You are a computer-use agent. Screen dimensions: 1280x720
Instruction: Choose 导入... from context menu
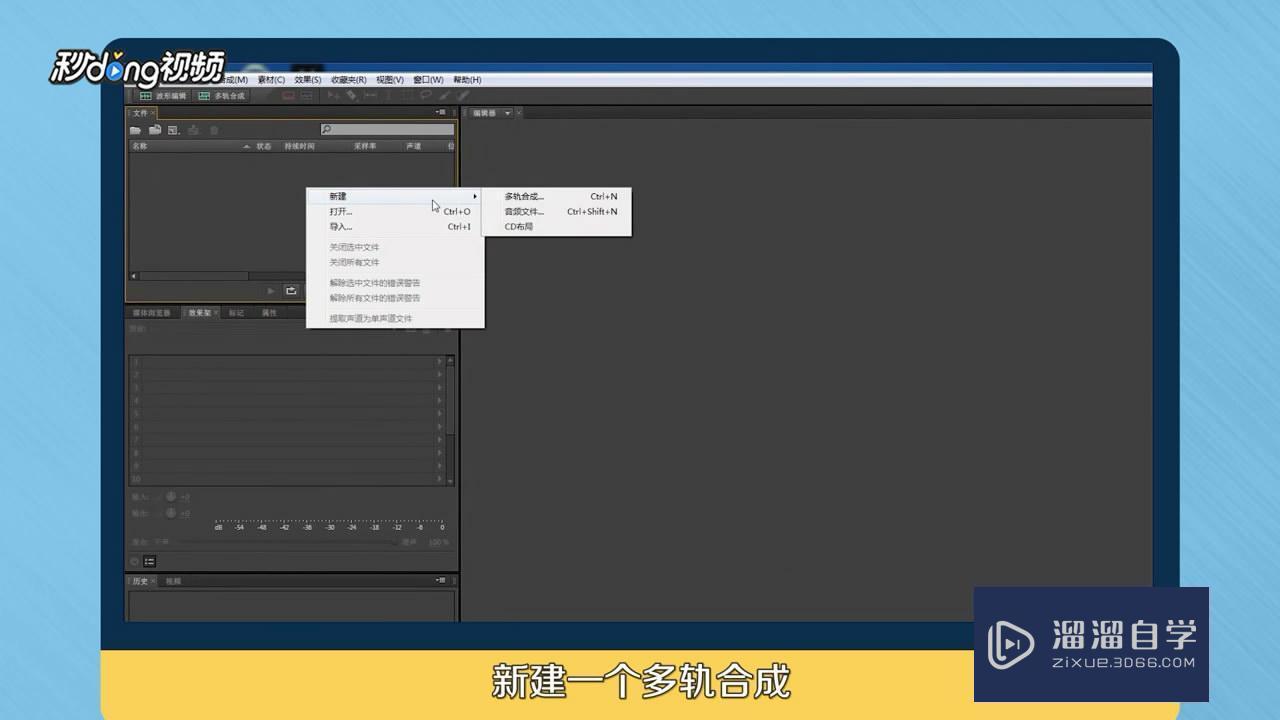pos(395,227)
